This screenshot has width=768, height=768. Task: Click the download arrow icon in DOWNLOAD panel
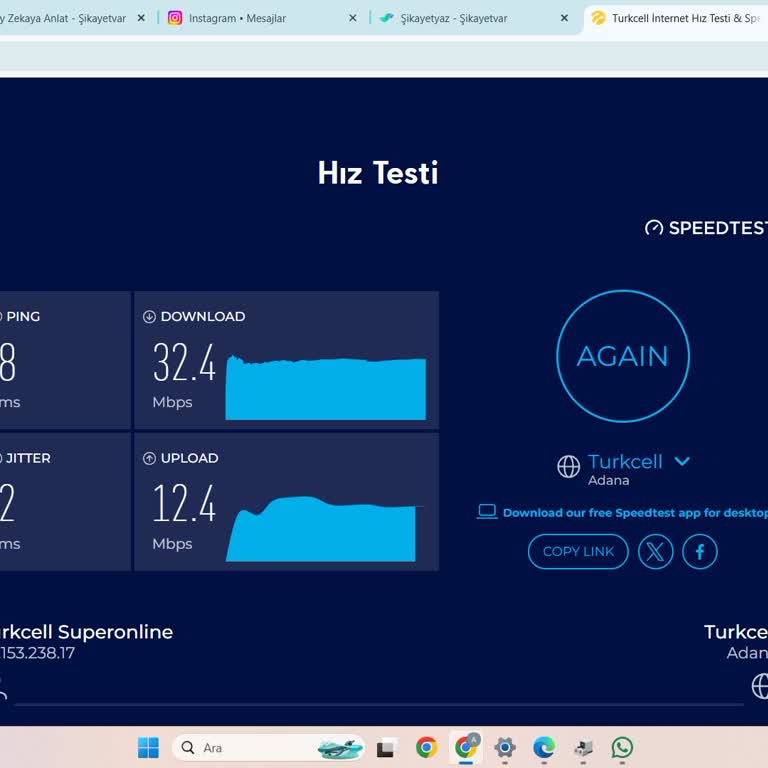coord(149,317)
